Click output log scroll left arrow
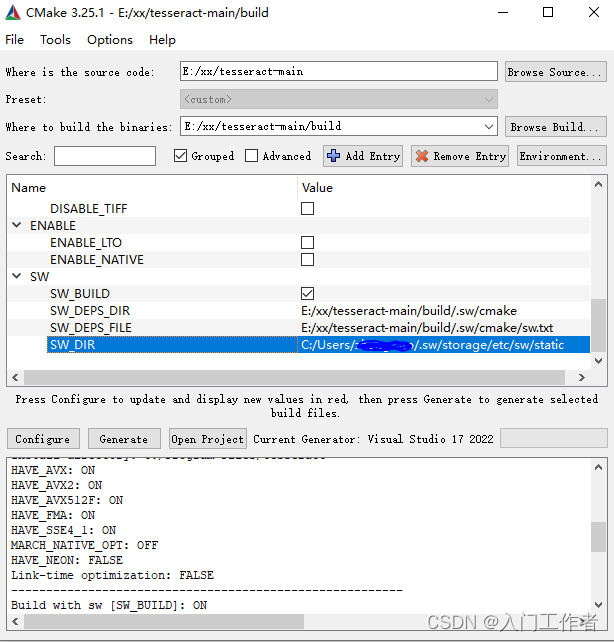The height and width of the screenshot is (642, 614). pos(15,622)
